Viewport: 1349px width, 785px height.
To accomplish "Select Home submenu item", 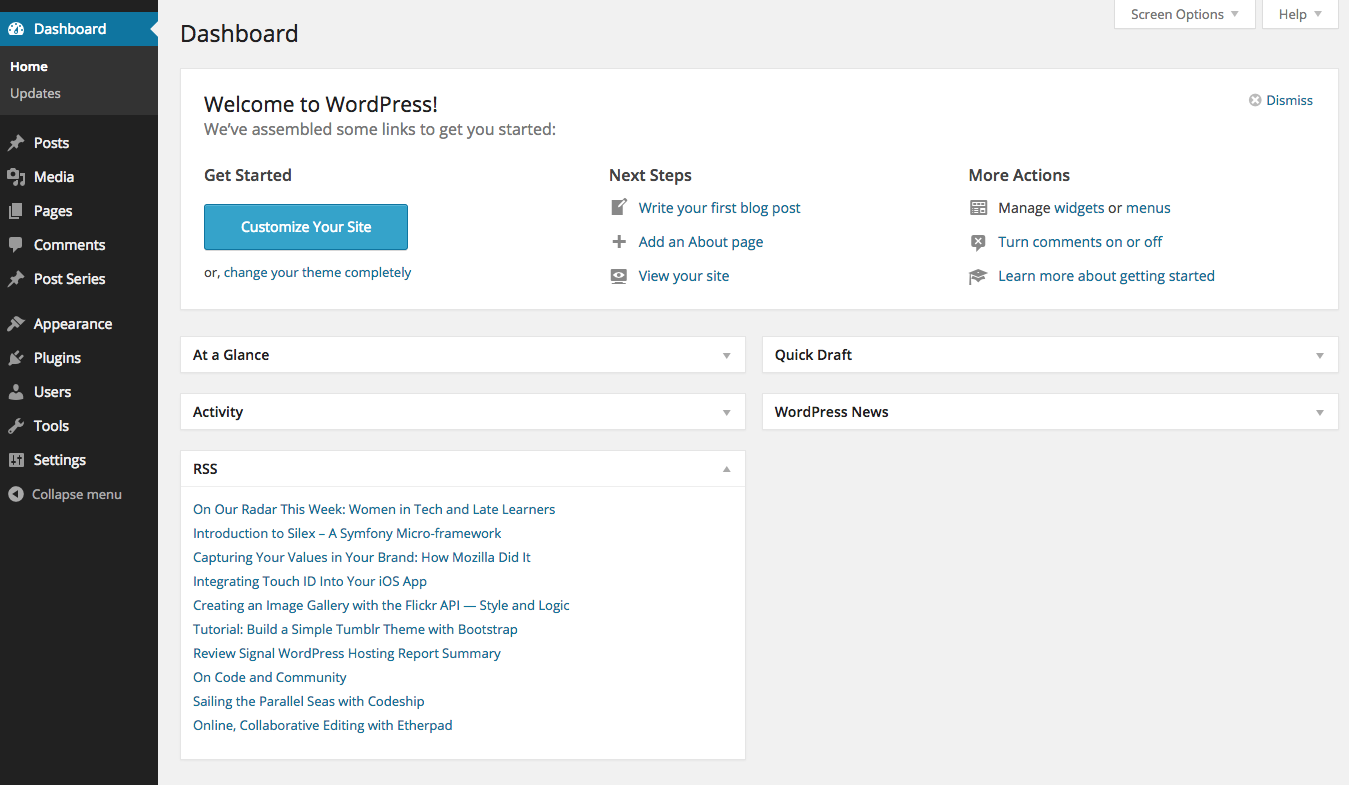I will pos(29,66).
